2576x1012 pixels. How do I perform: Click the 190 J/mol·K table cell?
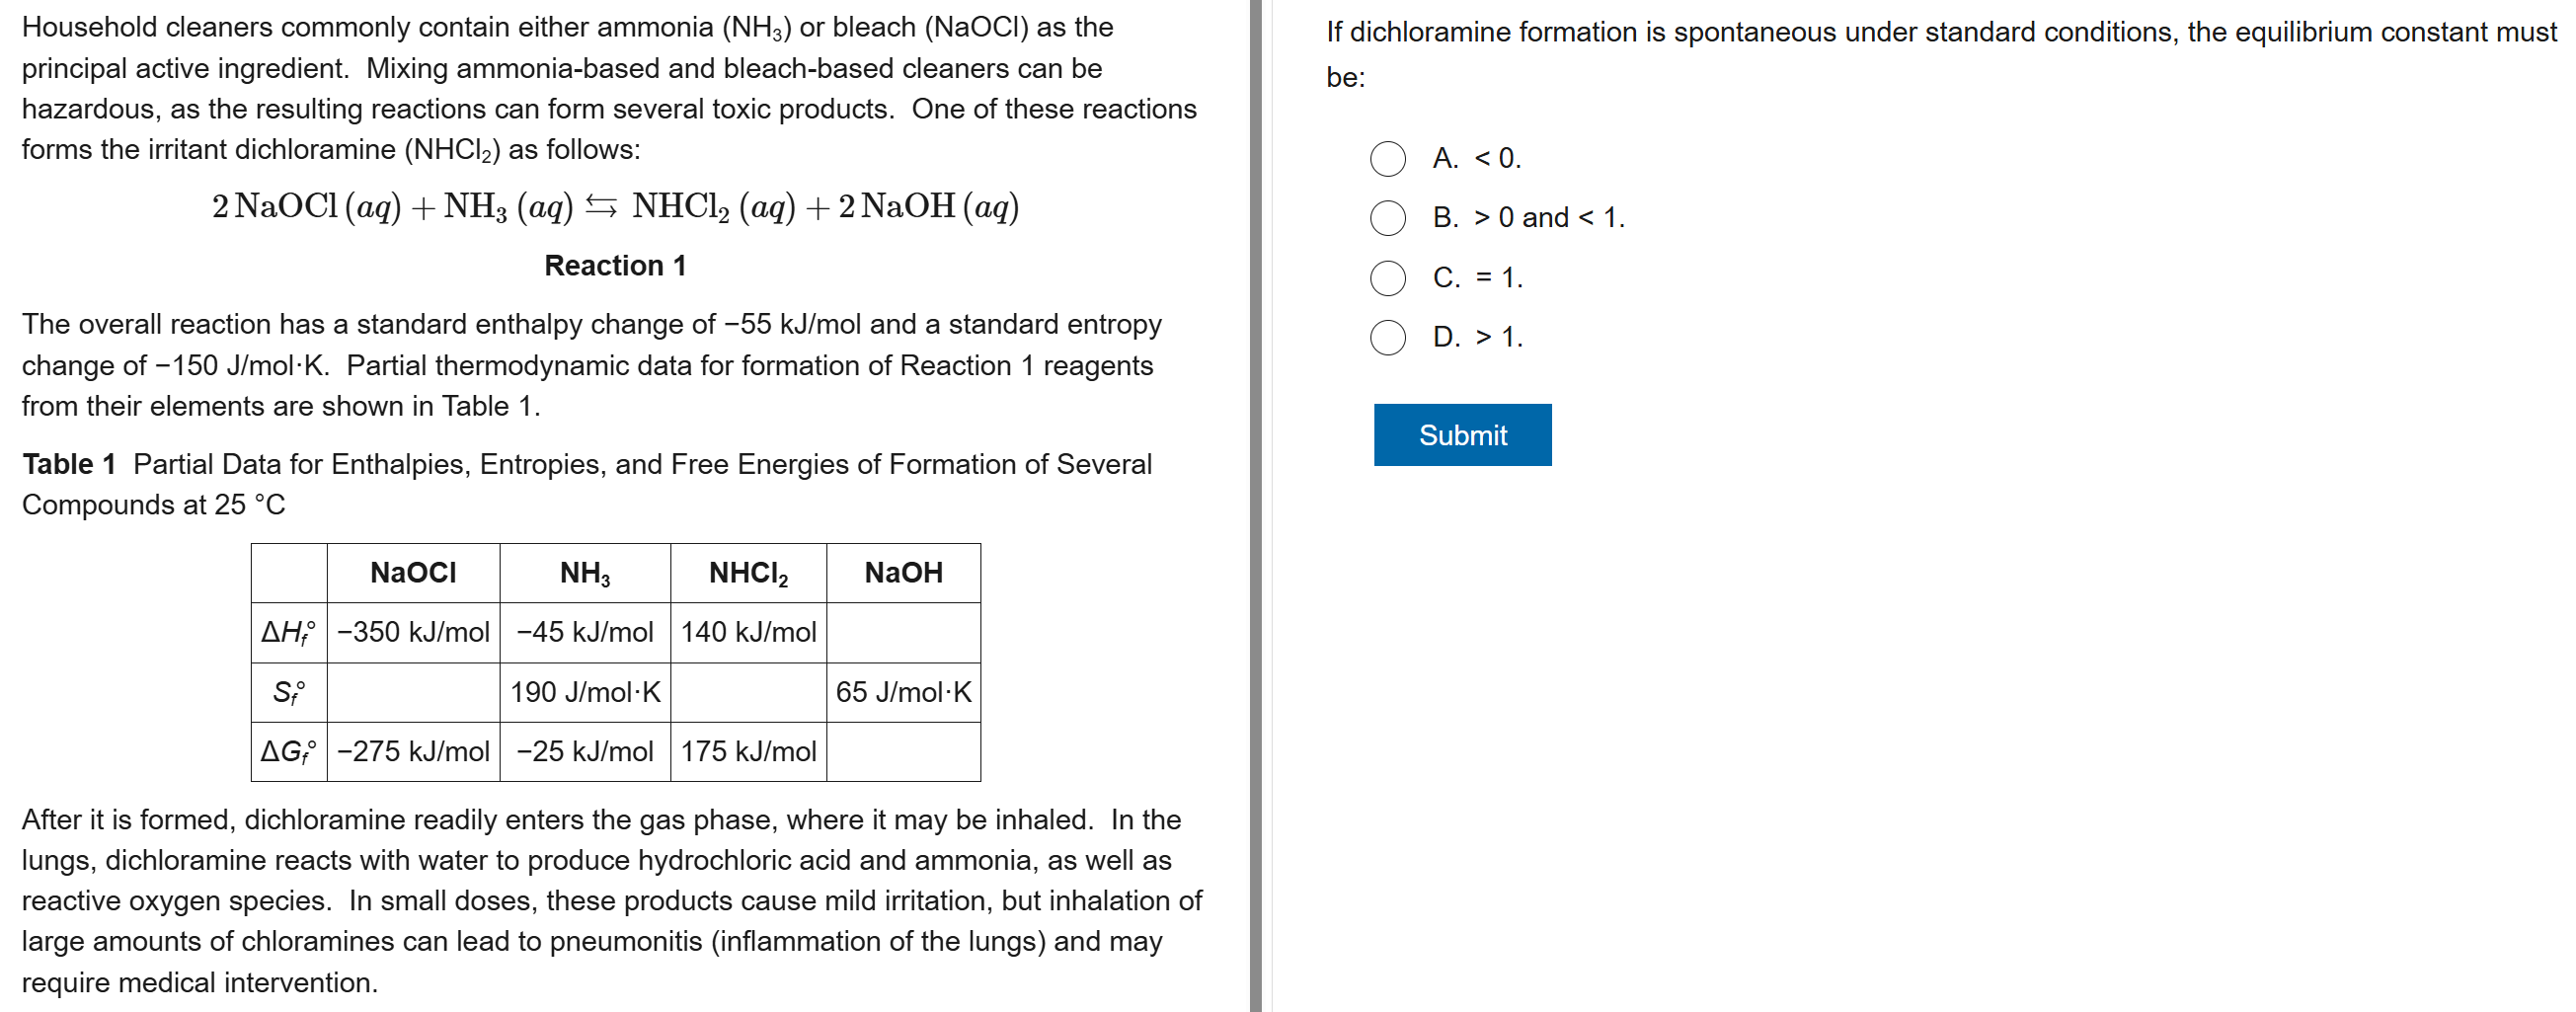point(585,692)
